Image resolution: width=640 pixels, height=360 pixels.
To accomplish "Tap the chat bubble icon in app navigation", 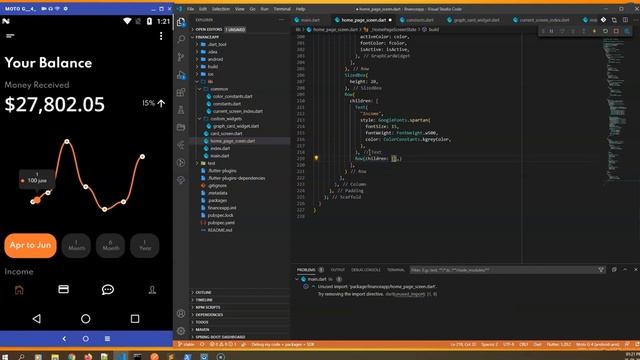I will coord(108,290).
